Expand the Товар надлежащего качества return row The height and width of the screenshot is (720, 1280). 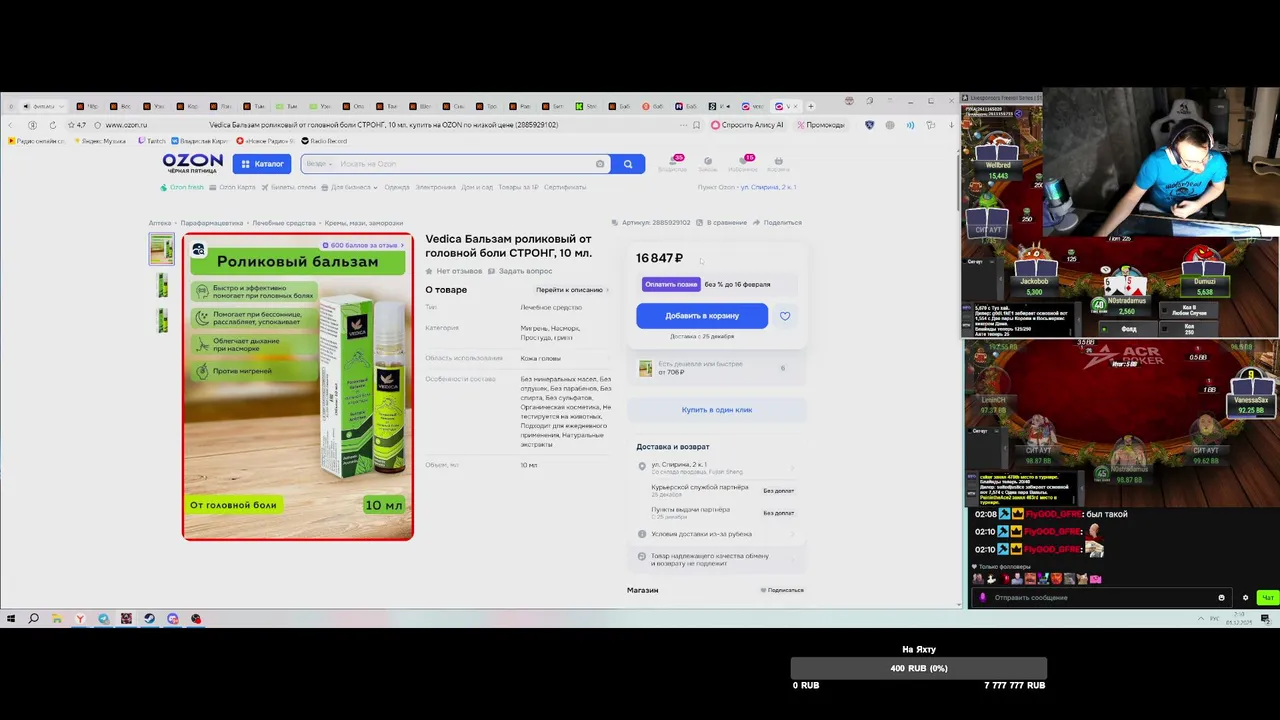click(716, 559)
